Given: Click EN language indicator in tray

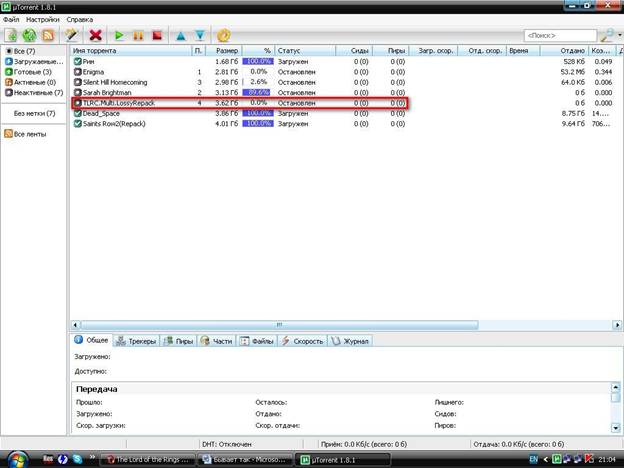Looking at the screenshot, I should tap(534, 459).
